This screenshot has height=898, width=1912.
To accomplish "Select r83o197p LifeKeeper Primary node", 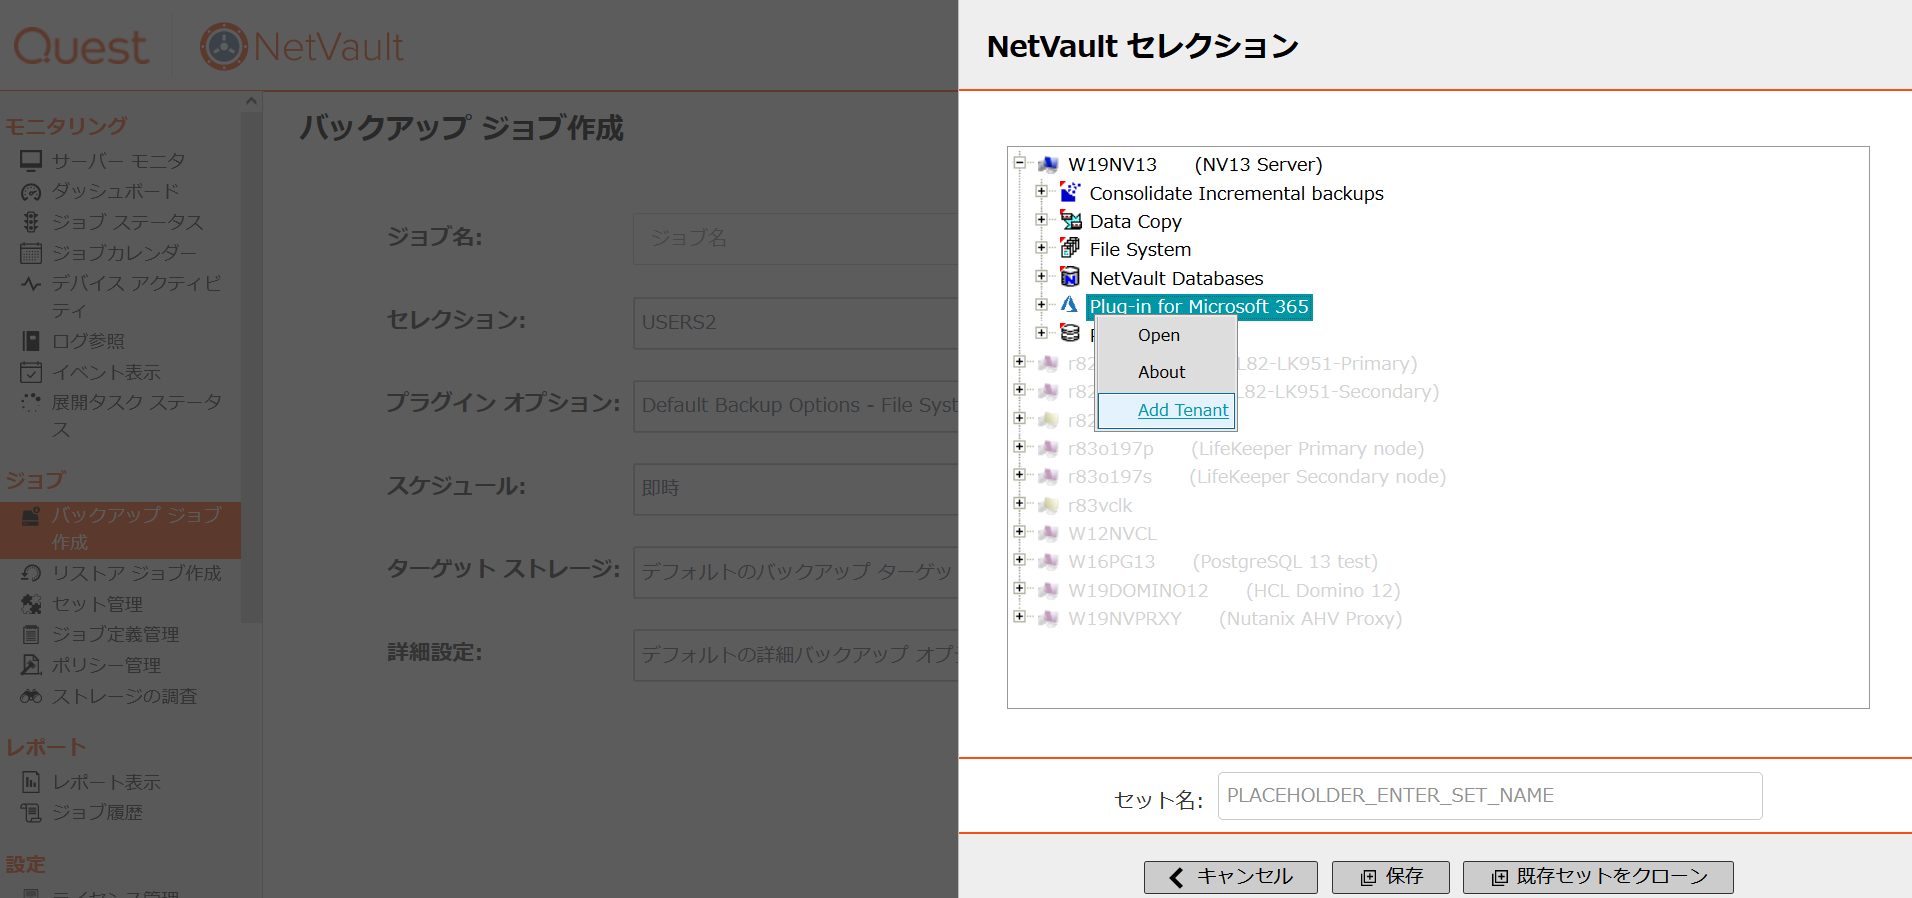I will (x=1246, y=448).
